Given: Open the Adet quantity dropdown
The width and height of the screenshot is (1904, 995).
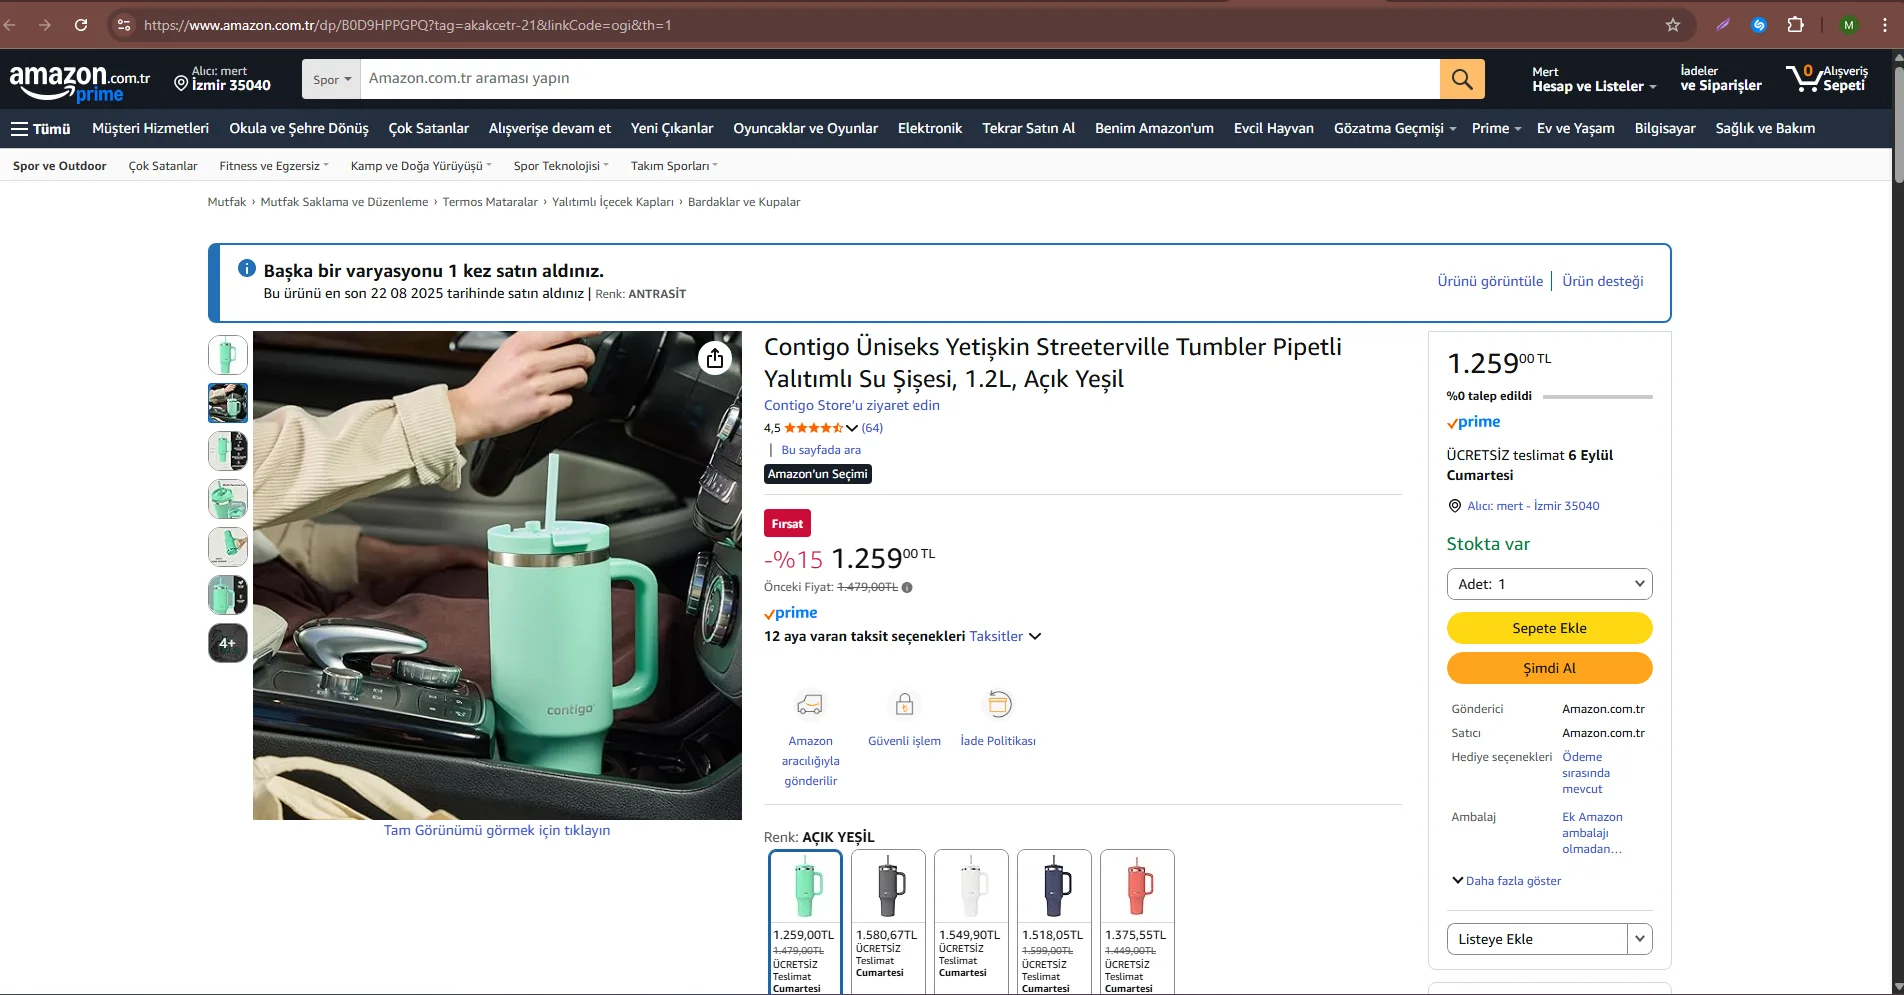Looking at the screenshot, I should tap(1549, 584).
